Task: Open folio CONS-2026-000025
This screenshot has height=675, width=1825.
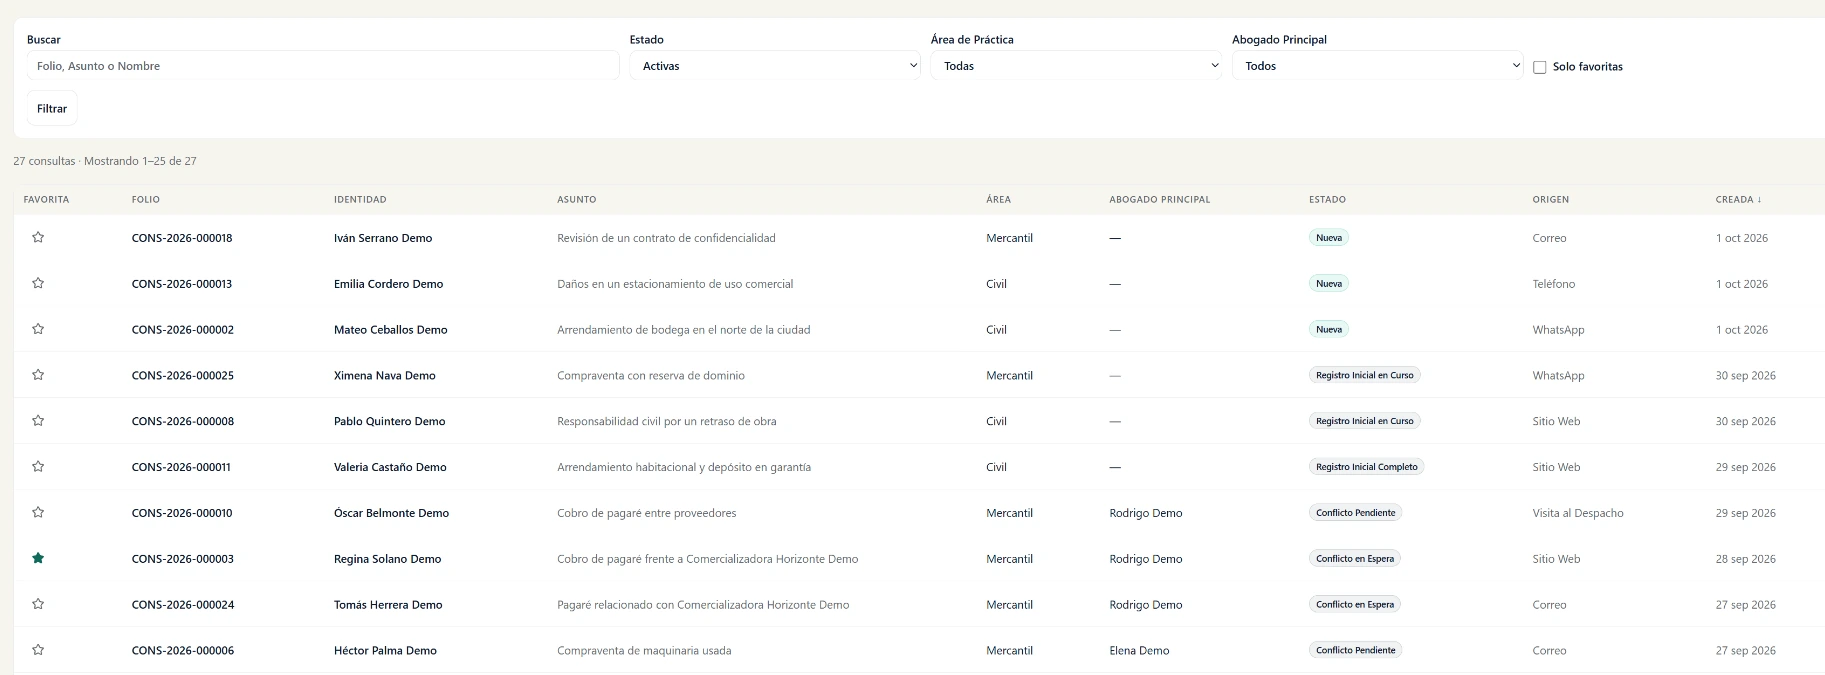Action: pos(183,376)
